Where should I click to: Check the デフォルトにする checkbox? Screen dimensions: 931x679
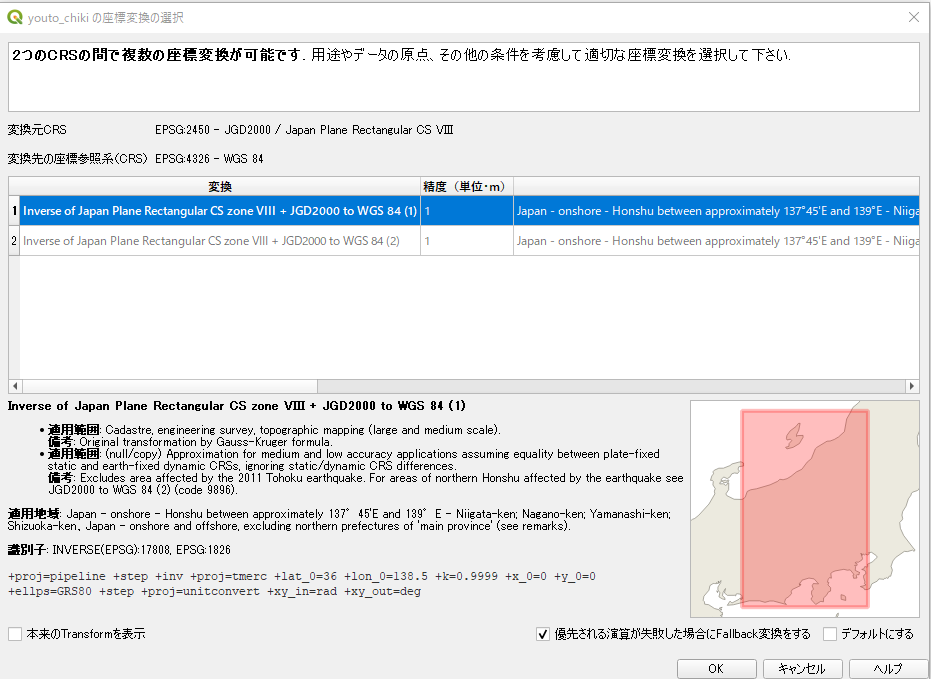click(830, 634)
